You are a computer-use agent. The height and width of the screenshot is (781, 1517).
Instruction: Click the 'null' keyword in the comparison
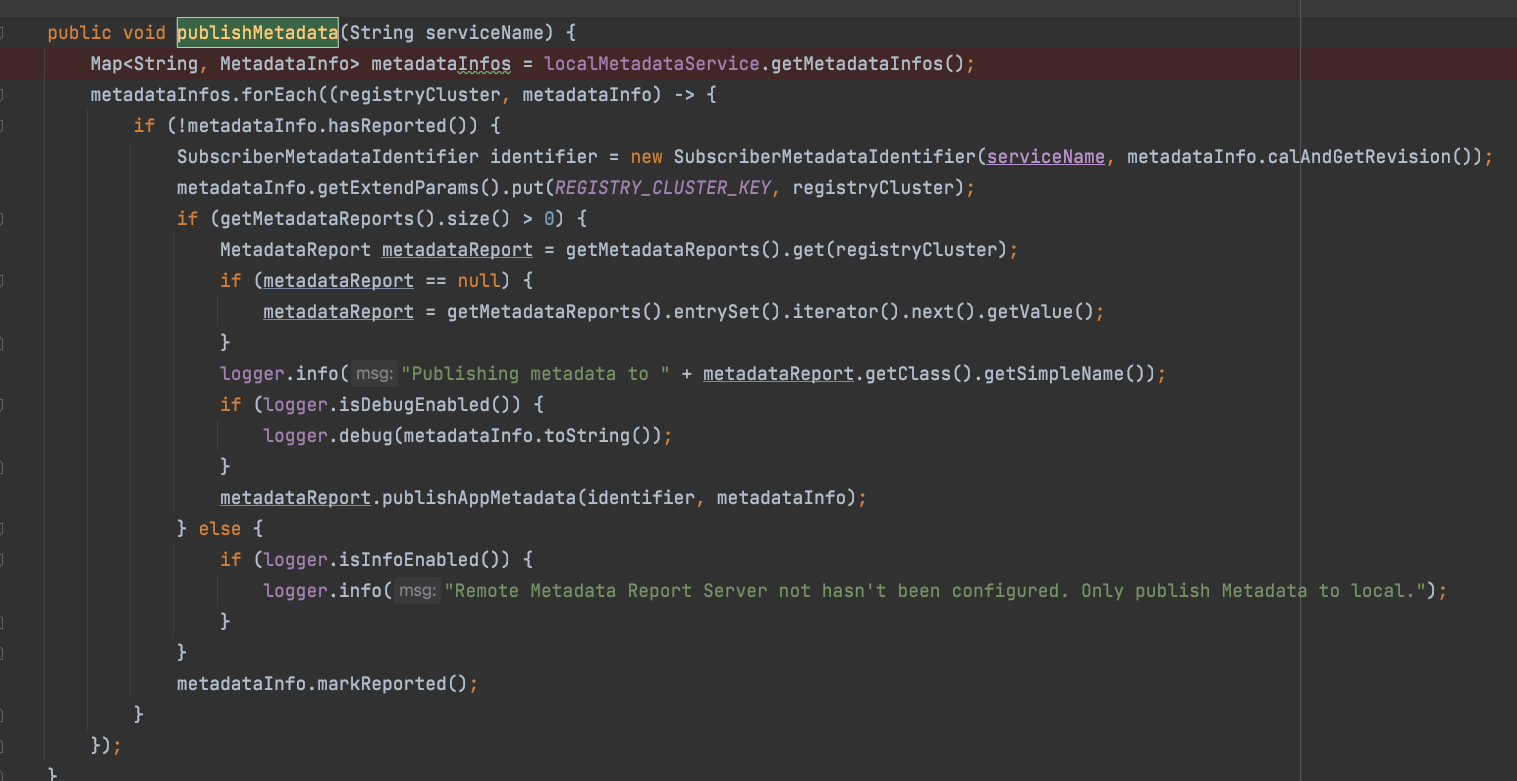[x=479, y=281]
